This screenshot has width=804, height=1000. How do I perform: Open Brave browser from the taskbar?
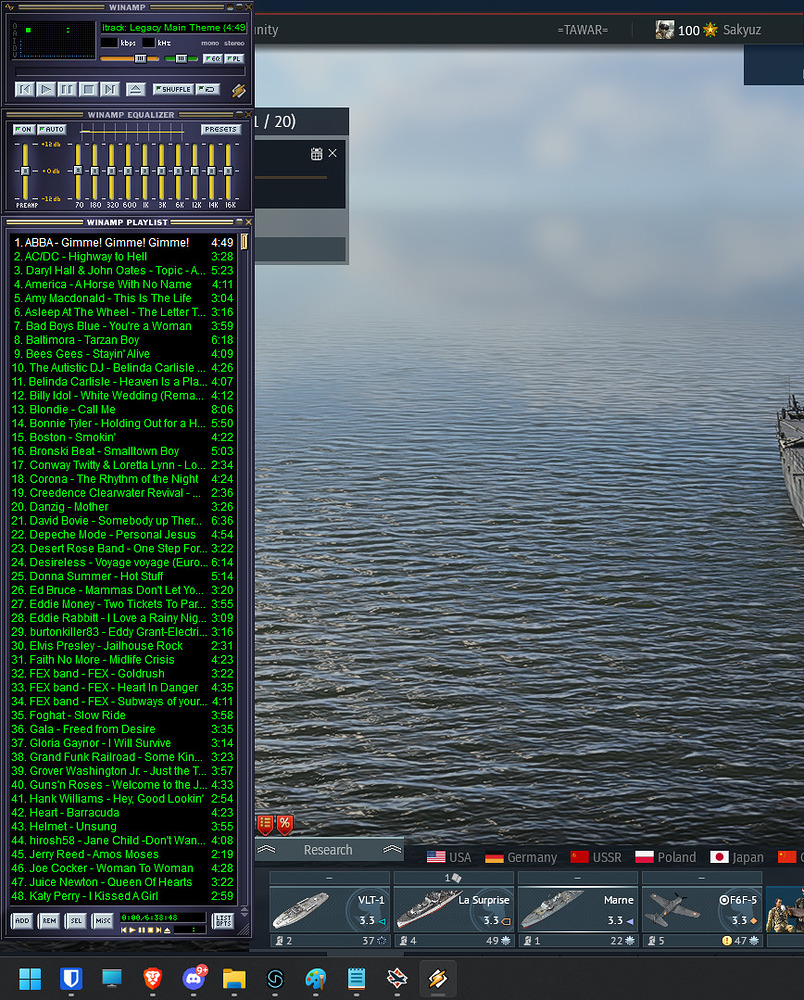coord(151,977)
